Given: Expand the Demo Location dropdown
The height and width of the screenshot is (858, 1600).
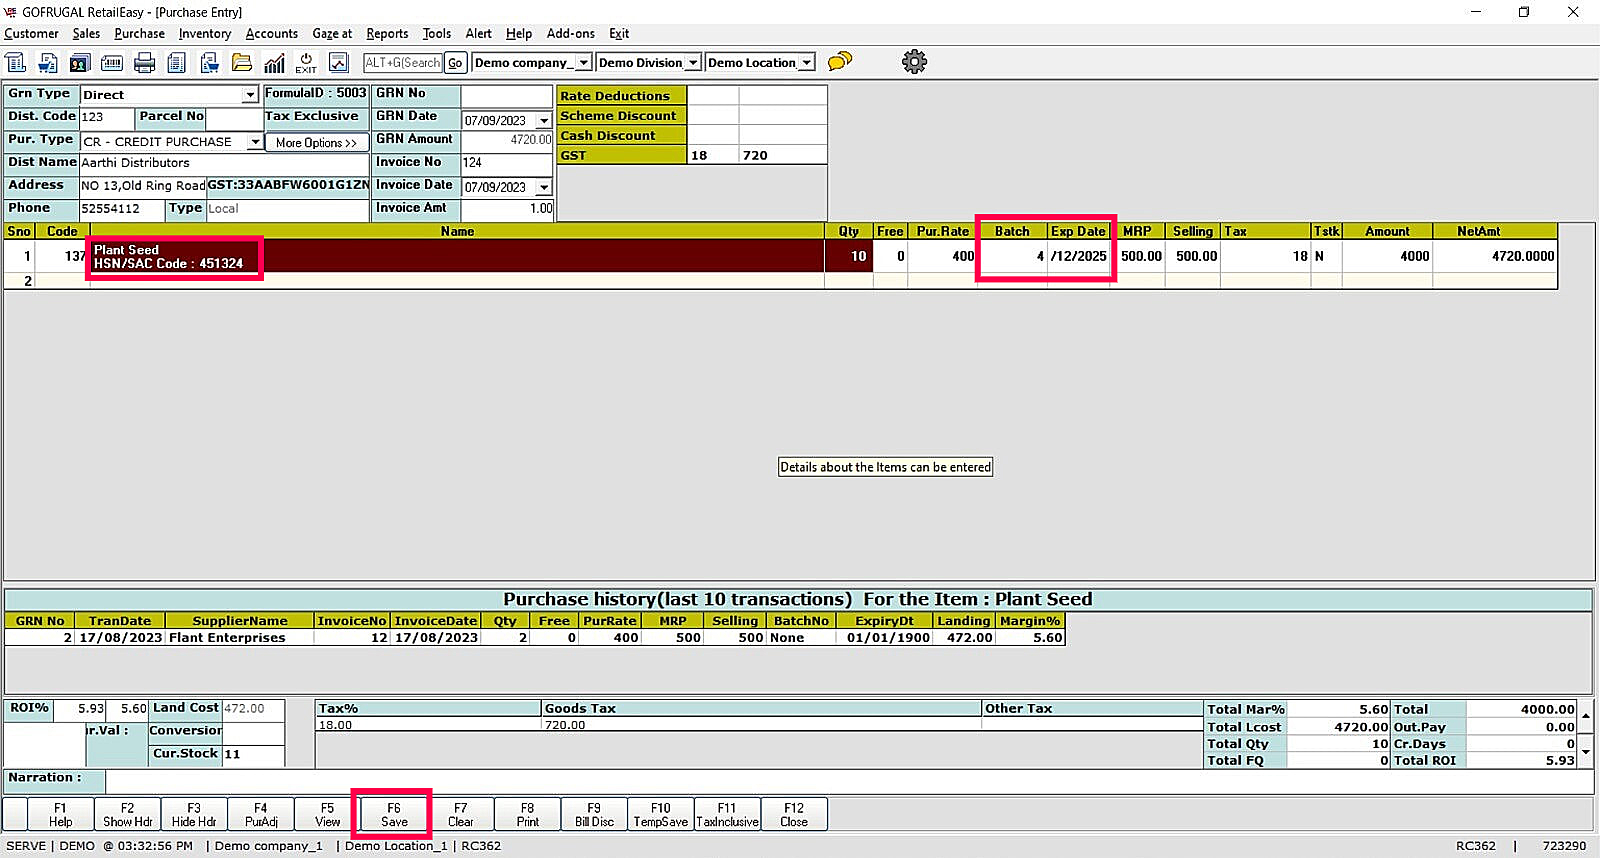Looking at the screenshot, I should [806, 63].
